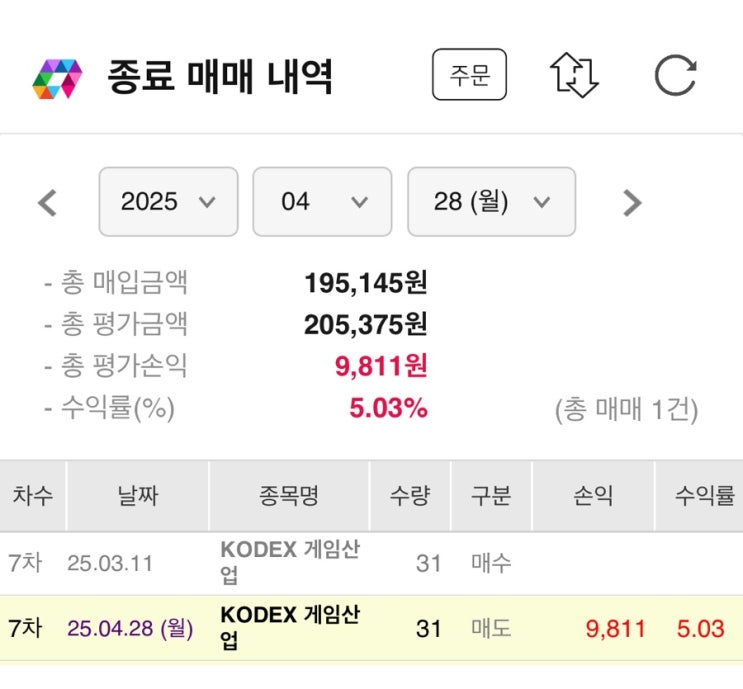Click the 종료 매매 내역 title
Screen dimensions: 743x689
pyautogui.click(x=220, y=77)
